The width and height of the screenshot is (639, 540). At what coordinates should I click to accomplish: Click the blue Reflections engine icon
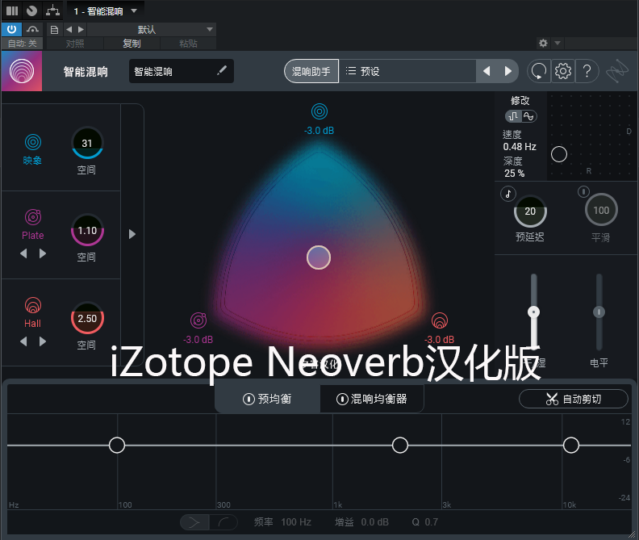(33, 142)
